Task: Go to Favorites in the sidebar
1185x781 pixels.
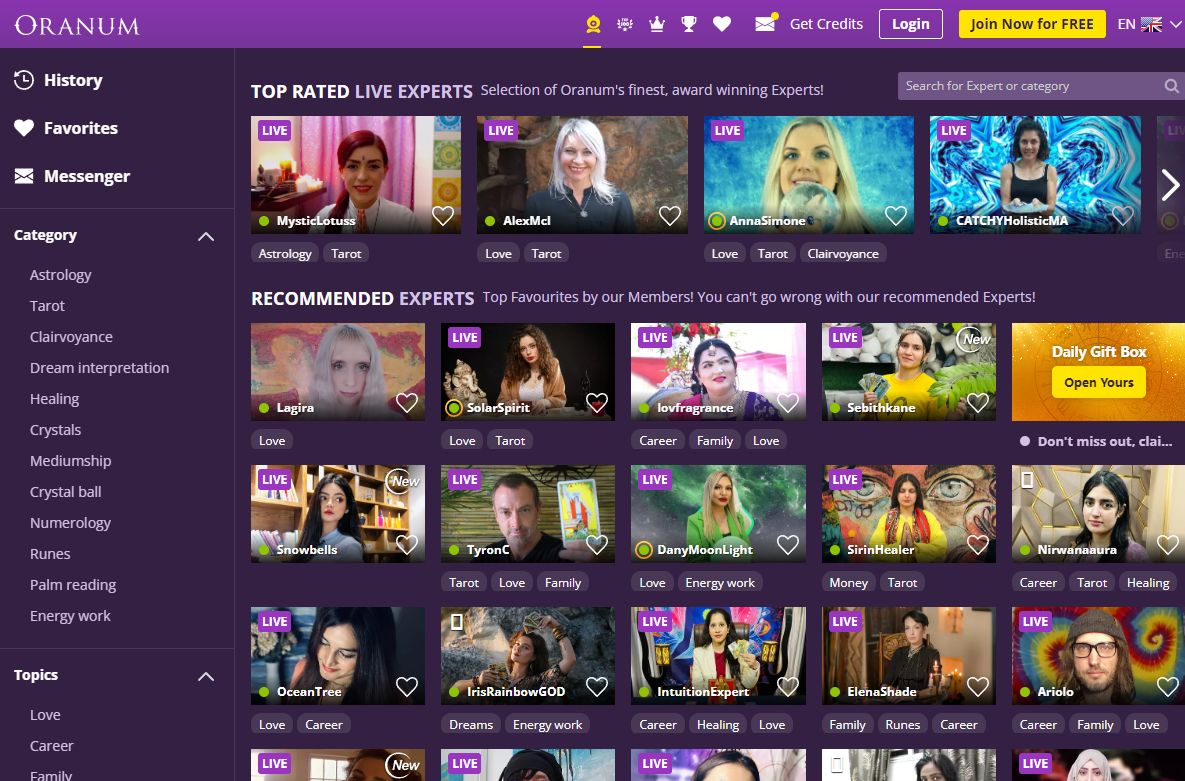Action: tap(66, 129)
